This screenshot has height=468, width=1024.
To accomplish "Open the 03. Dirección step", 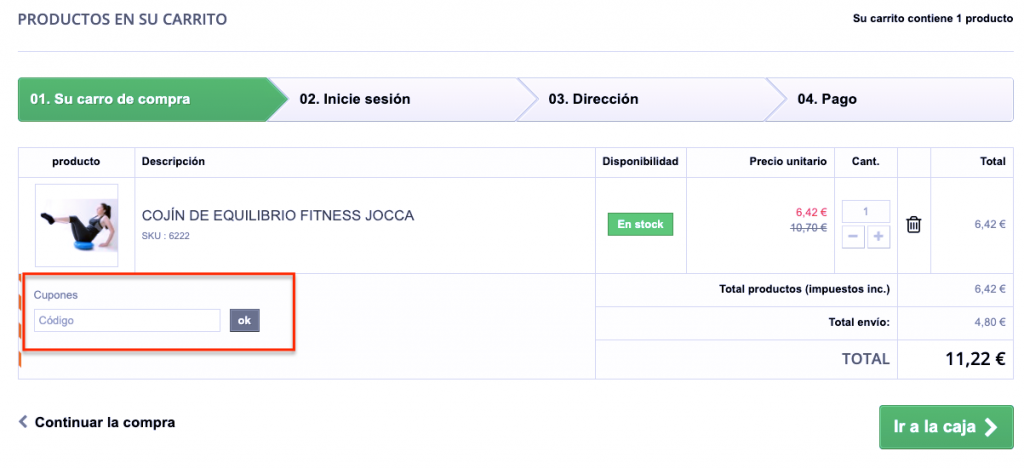I will pyautogui.click(x=594, y=99).
